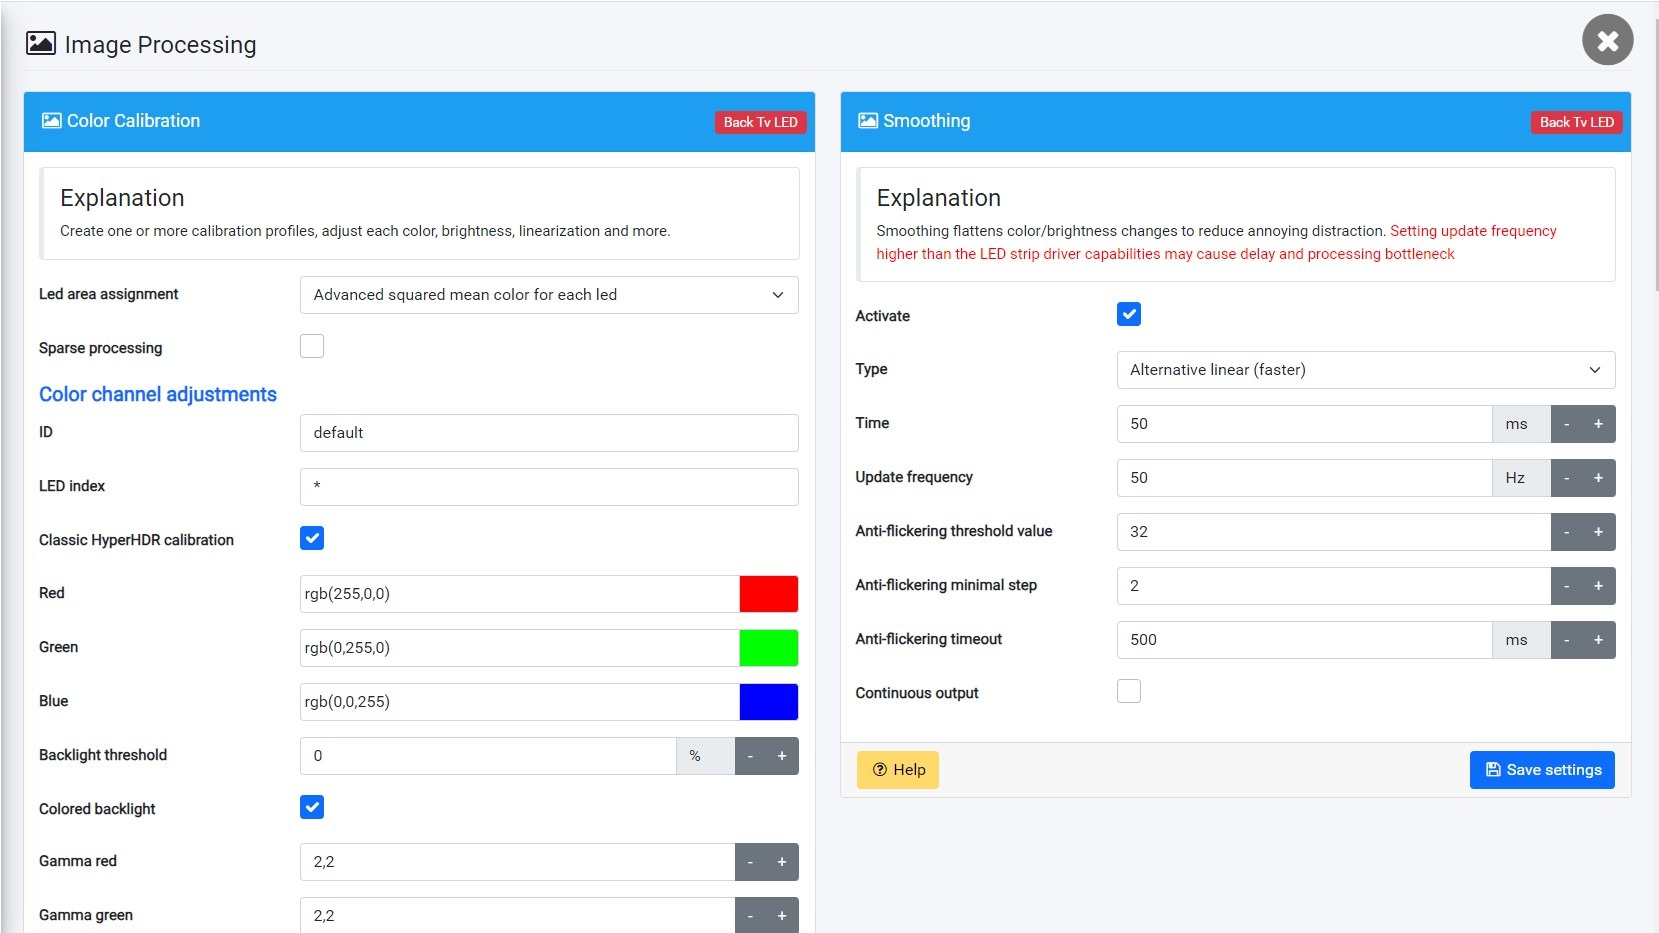1659x933 pixels.
Task: Open the Red color swatch picker
Action: coord(768,594)
